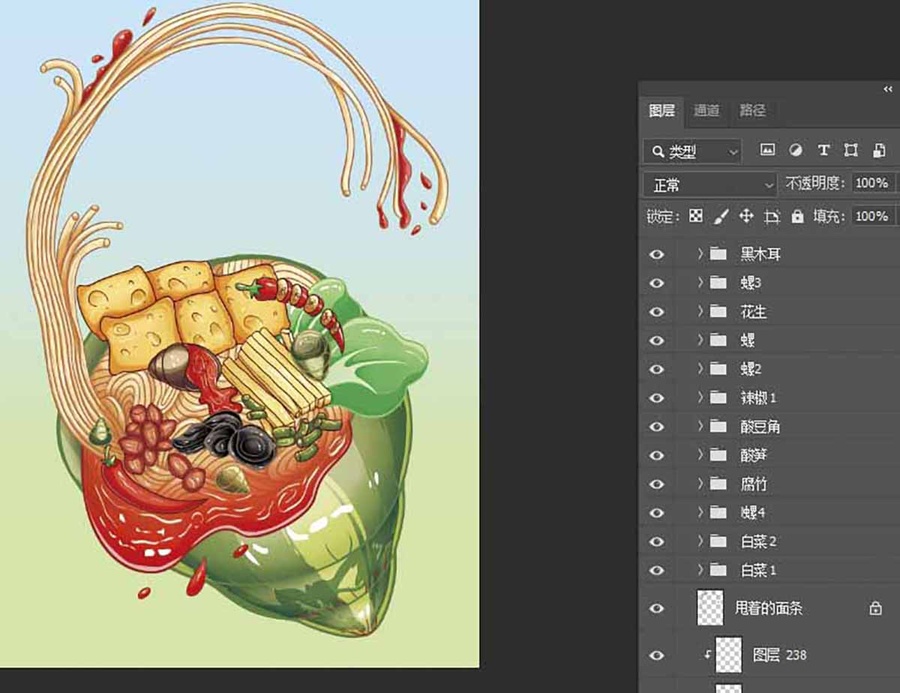Screen dimensions: 900x693
Task: Filter layers by adjustment layer icon
Action: [x=796, y=150]
